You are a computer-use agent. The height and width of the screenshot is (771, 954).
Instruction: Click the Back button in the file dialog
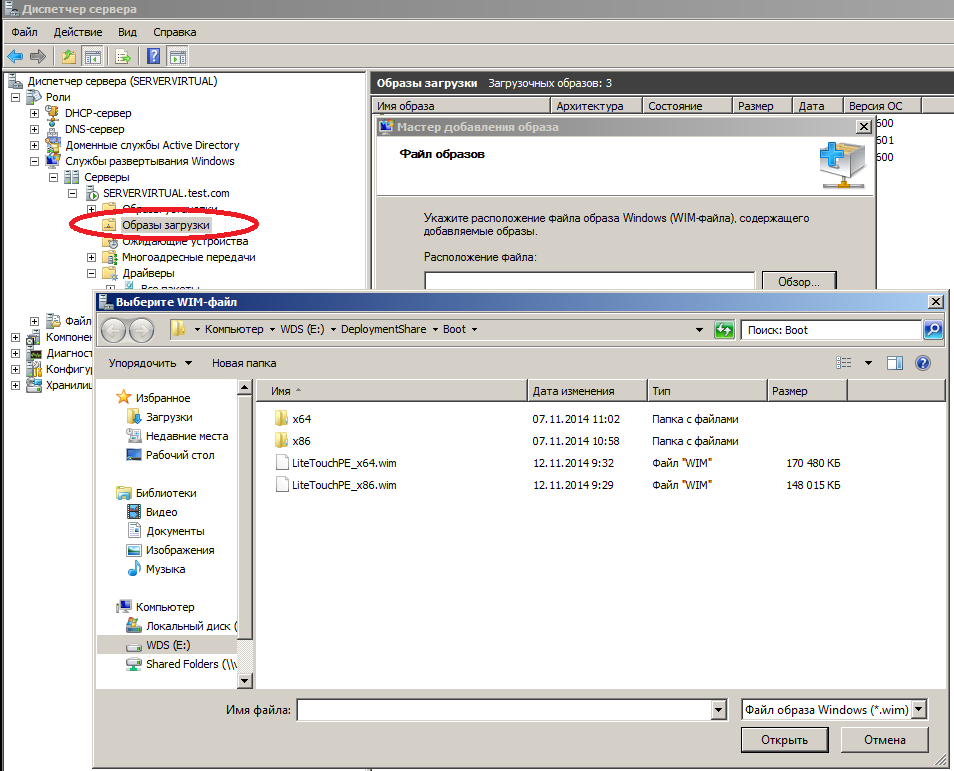point(113,330)
